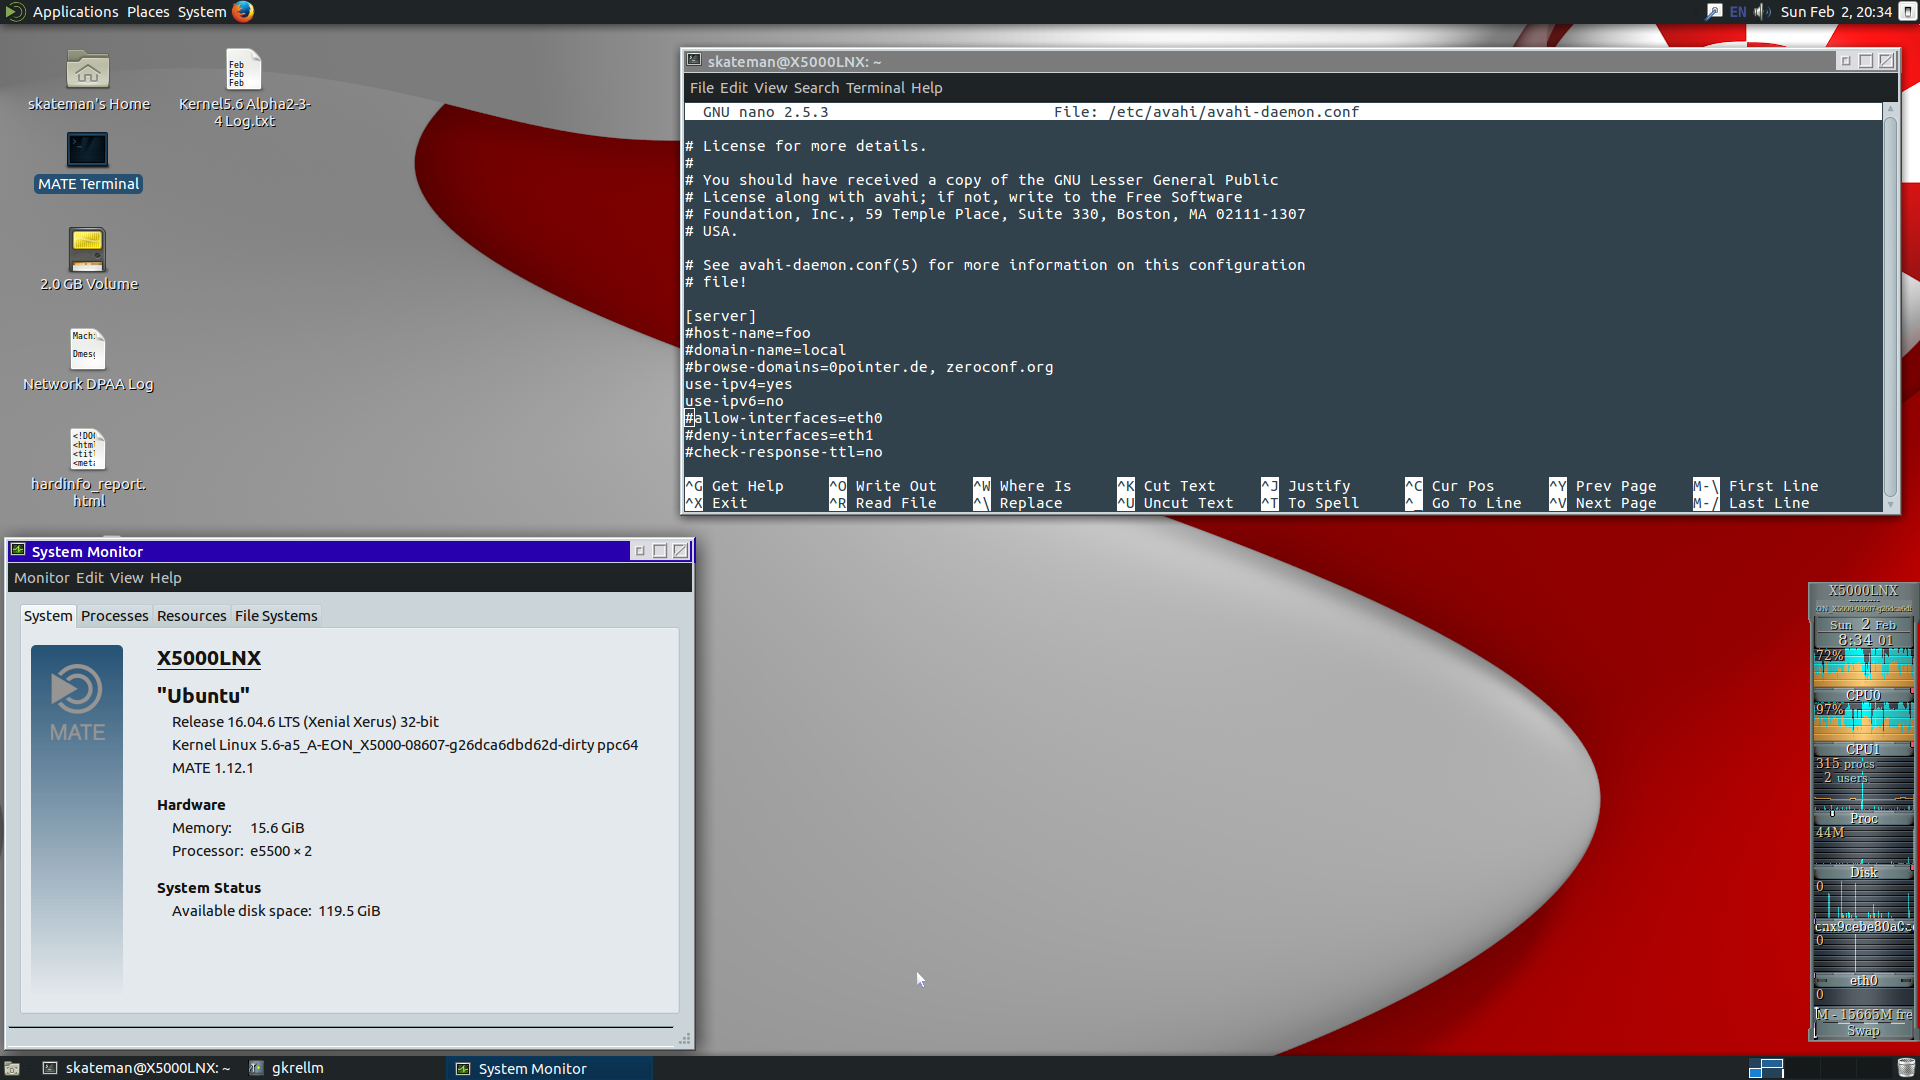Click the Write Out shortcut in nano

(883, 486)
